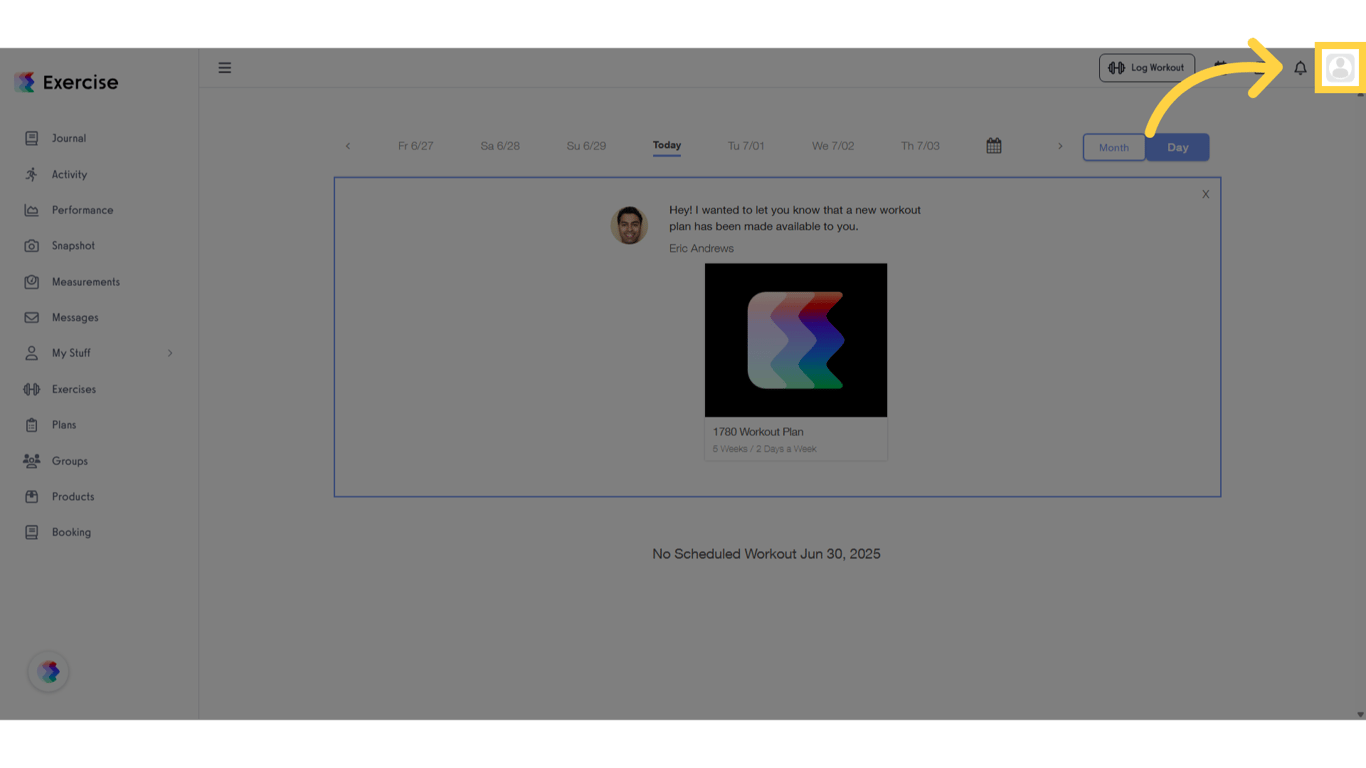The image size is (1366, 768).
Task: Open the Performance chart icon
Action: 33,210
